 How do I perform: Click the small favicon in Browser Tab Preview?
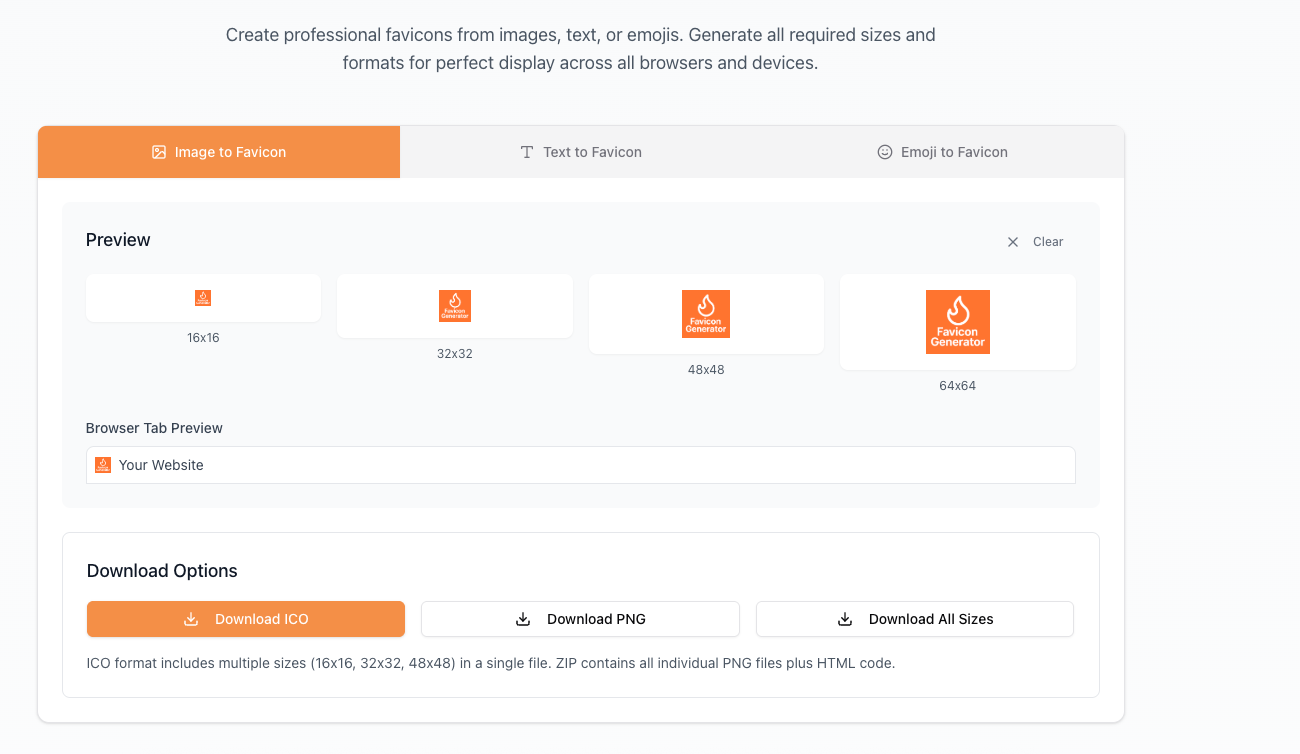103,465
